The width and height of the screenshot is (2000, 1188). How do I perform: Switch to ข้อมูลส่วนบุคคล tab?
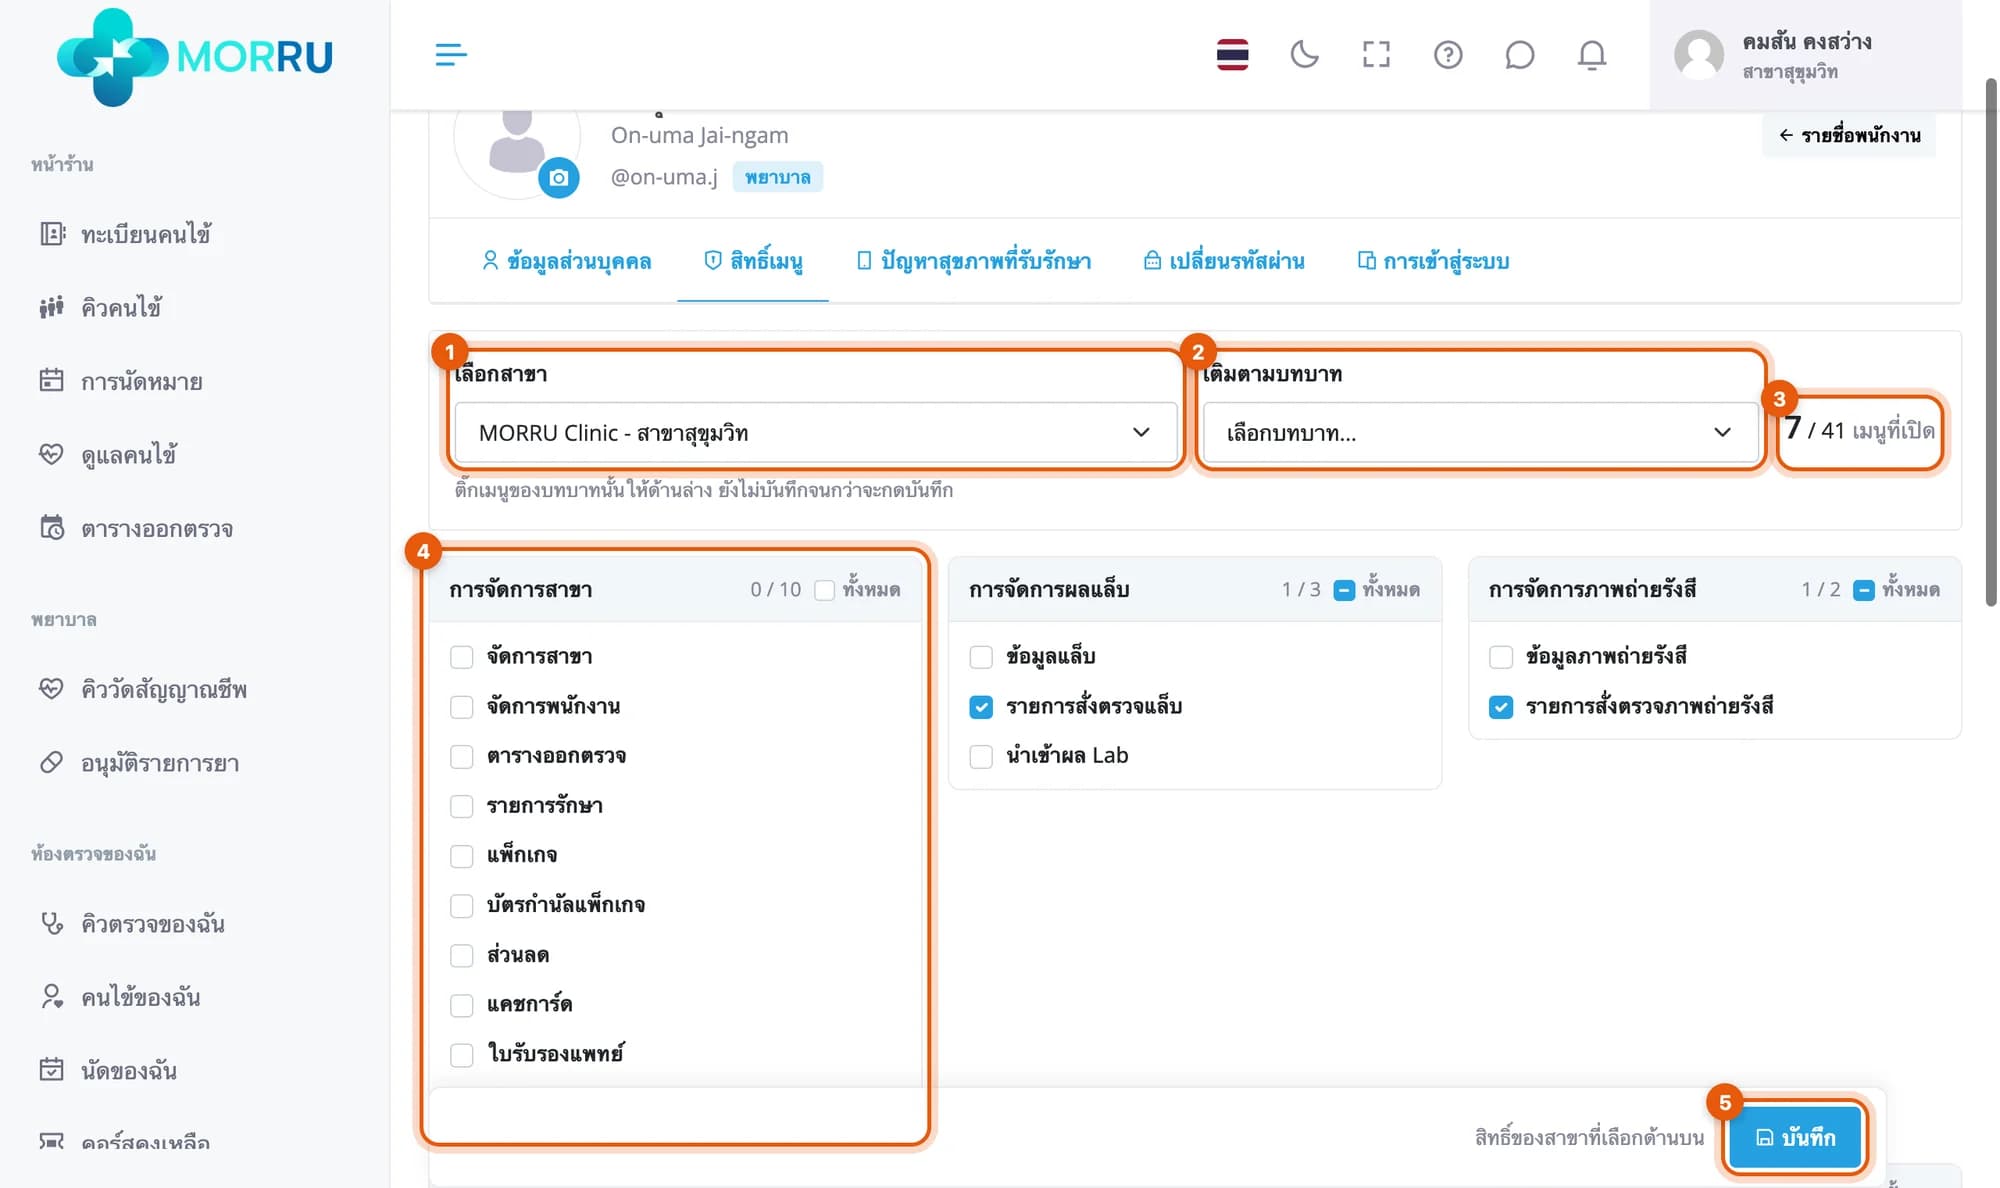pos(566,261)
